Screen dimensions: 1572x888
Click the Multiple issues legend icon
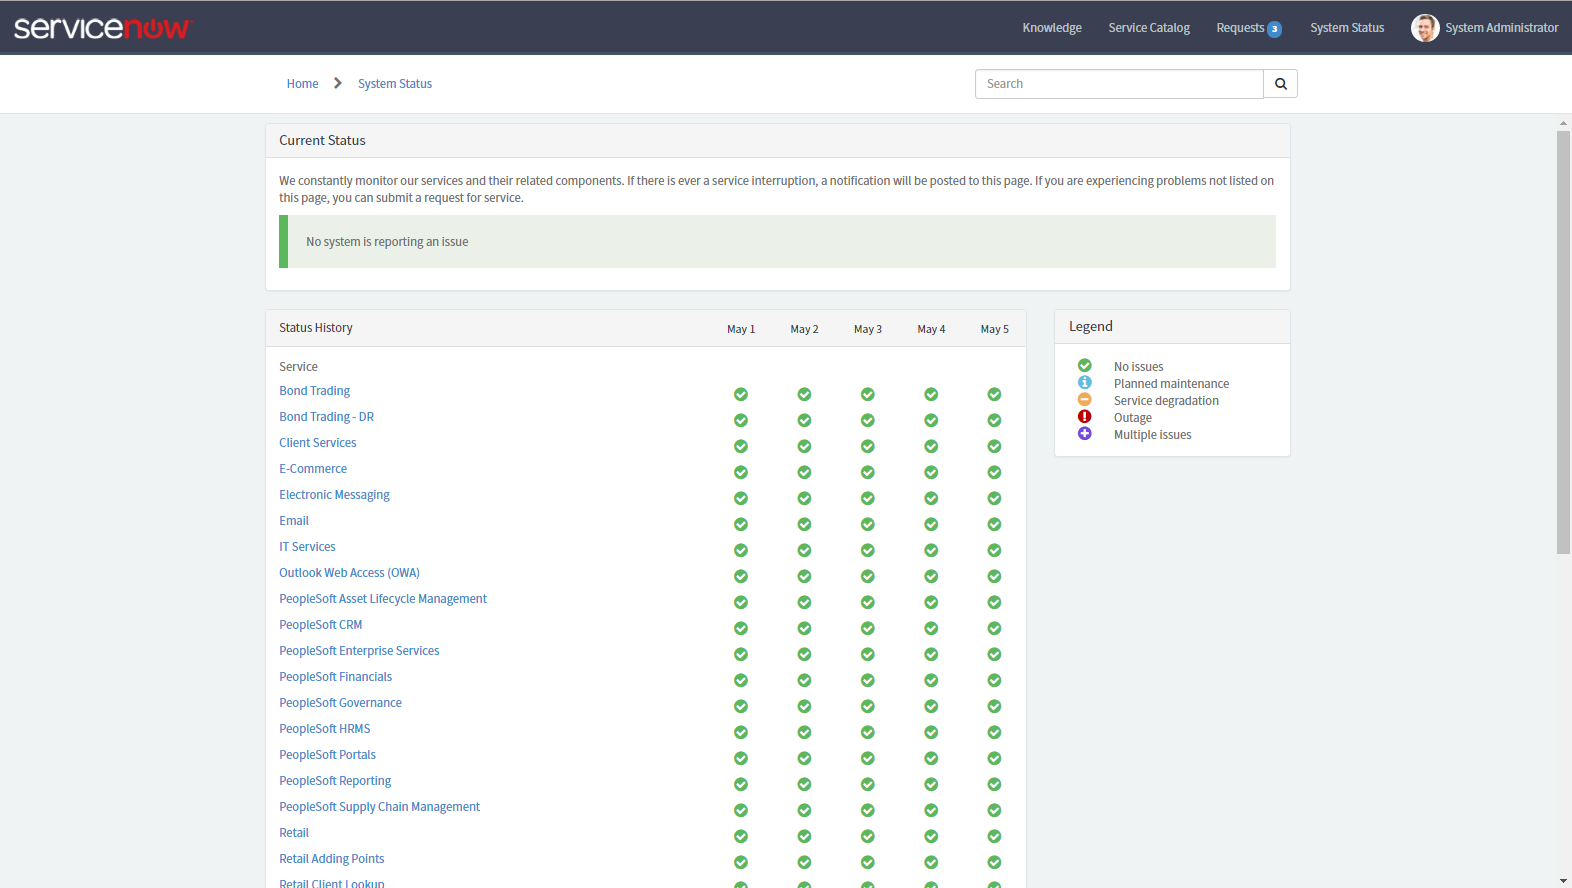[x=1084, y=434]
